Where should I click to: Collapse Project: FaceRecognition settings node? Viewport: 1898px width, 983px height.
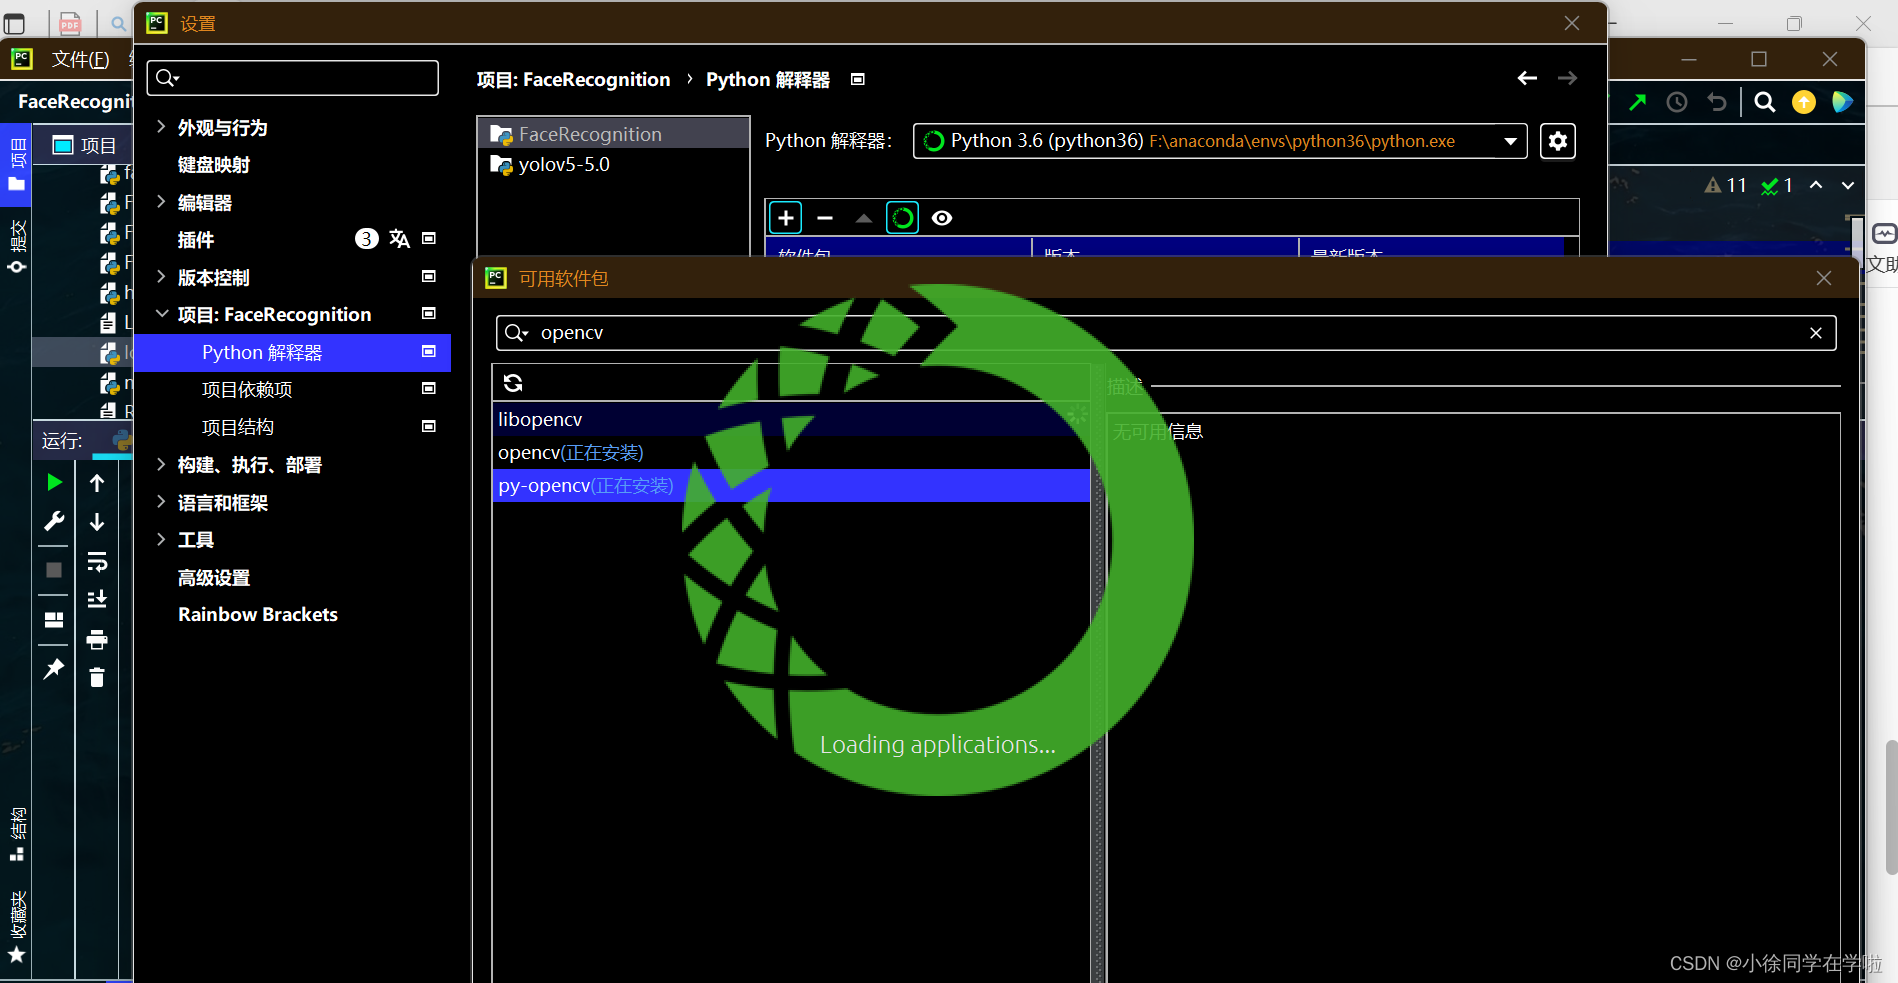(x=161, y=314)
